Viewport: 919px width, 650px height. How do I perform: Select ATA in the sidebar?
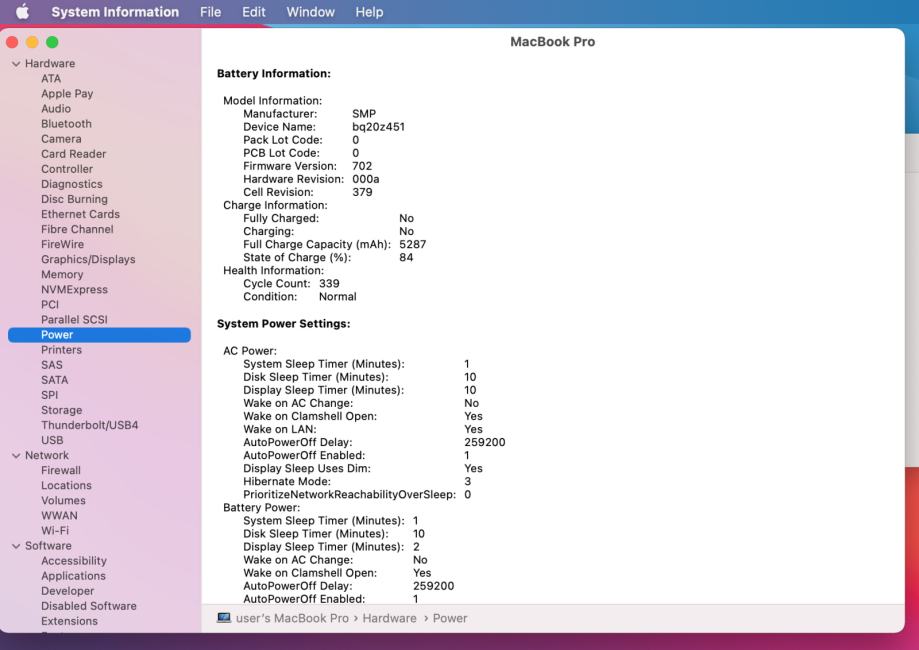(51, 79)
